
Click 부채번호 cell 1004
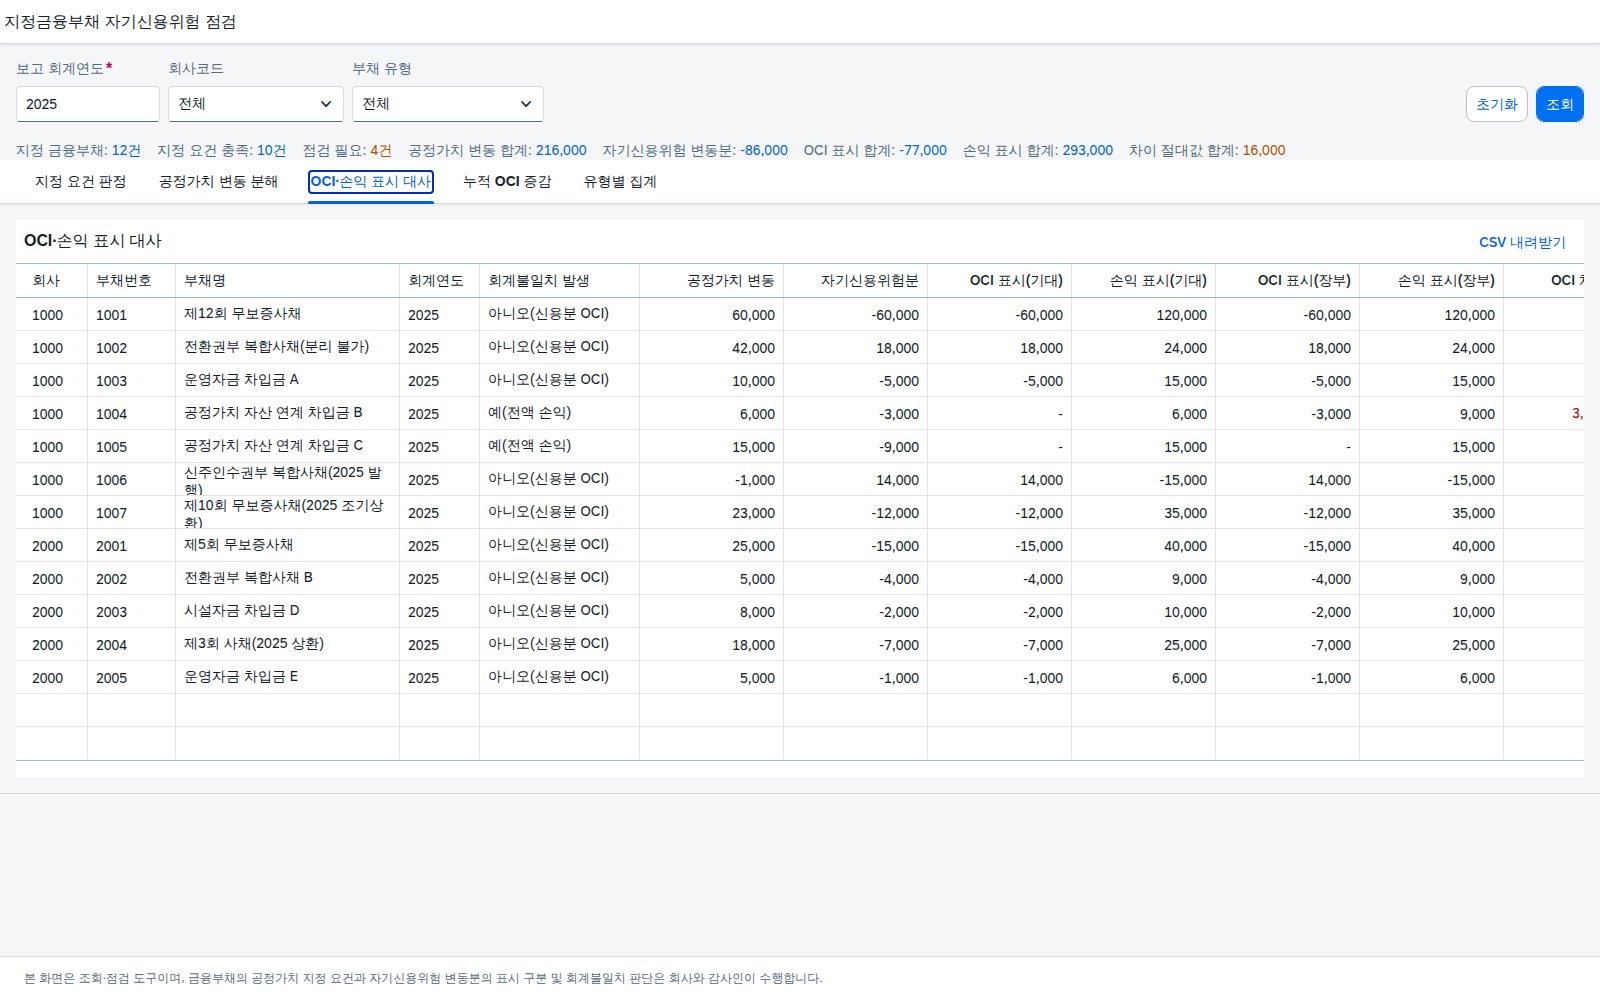click(x=132, y=414)
